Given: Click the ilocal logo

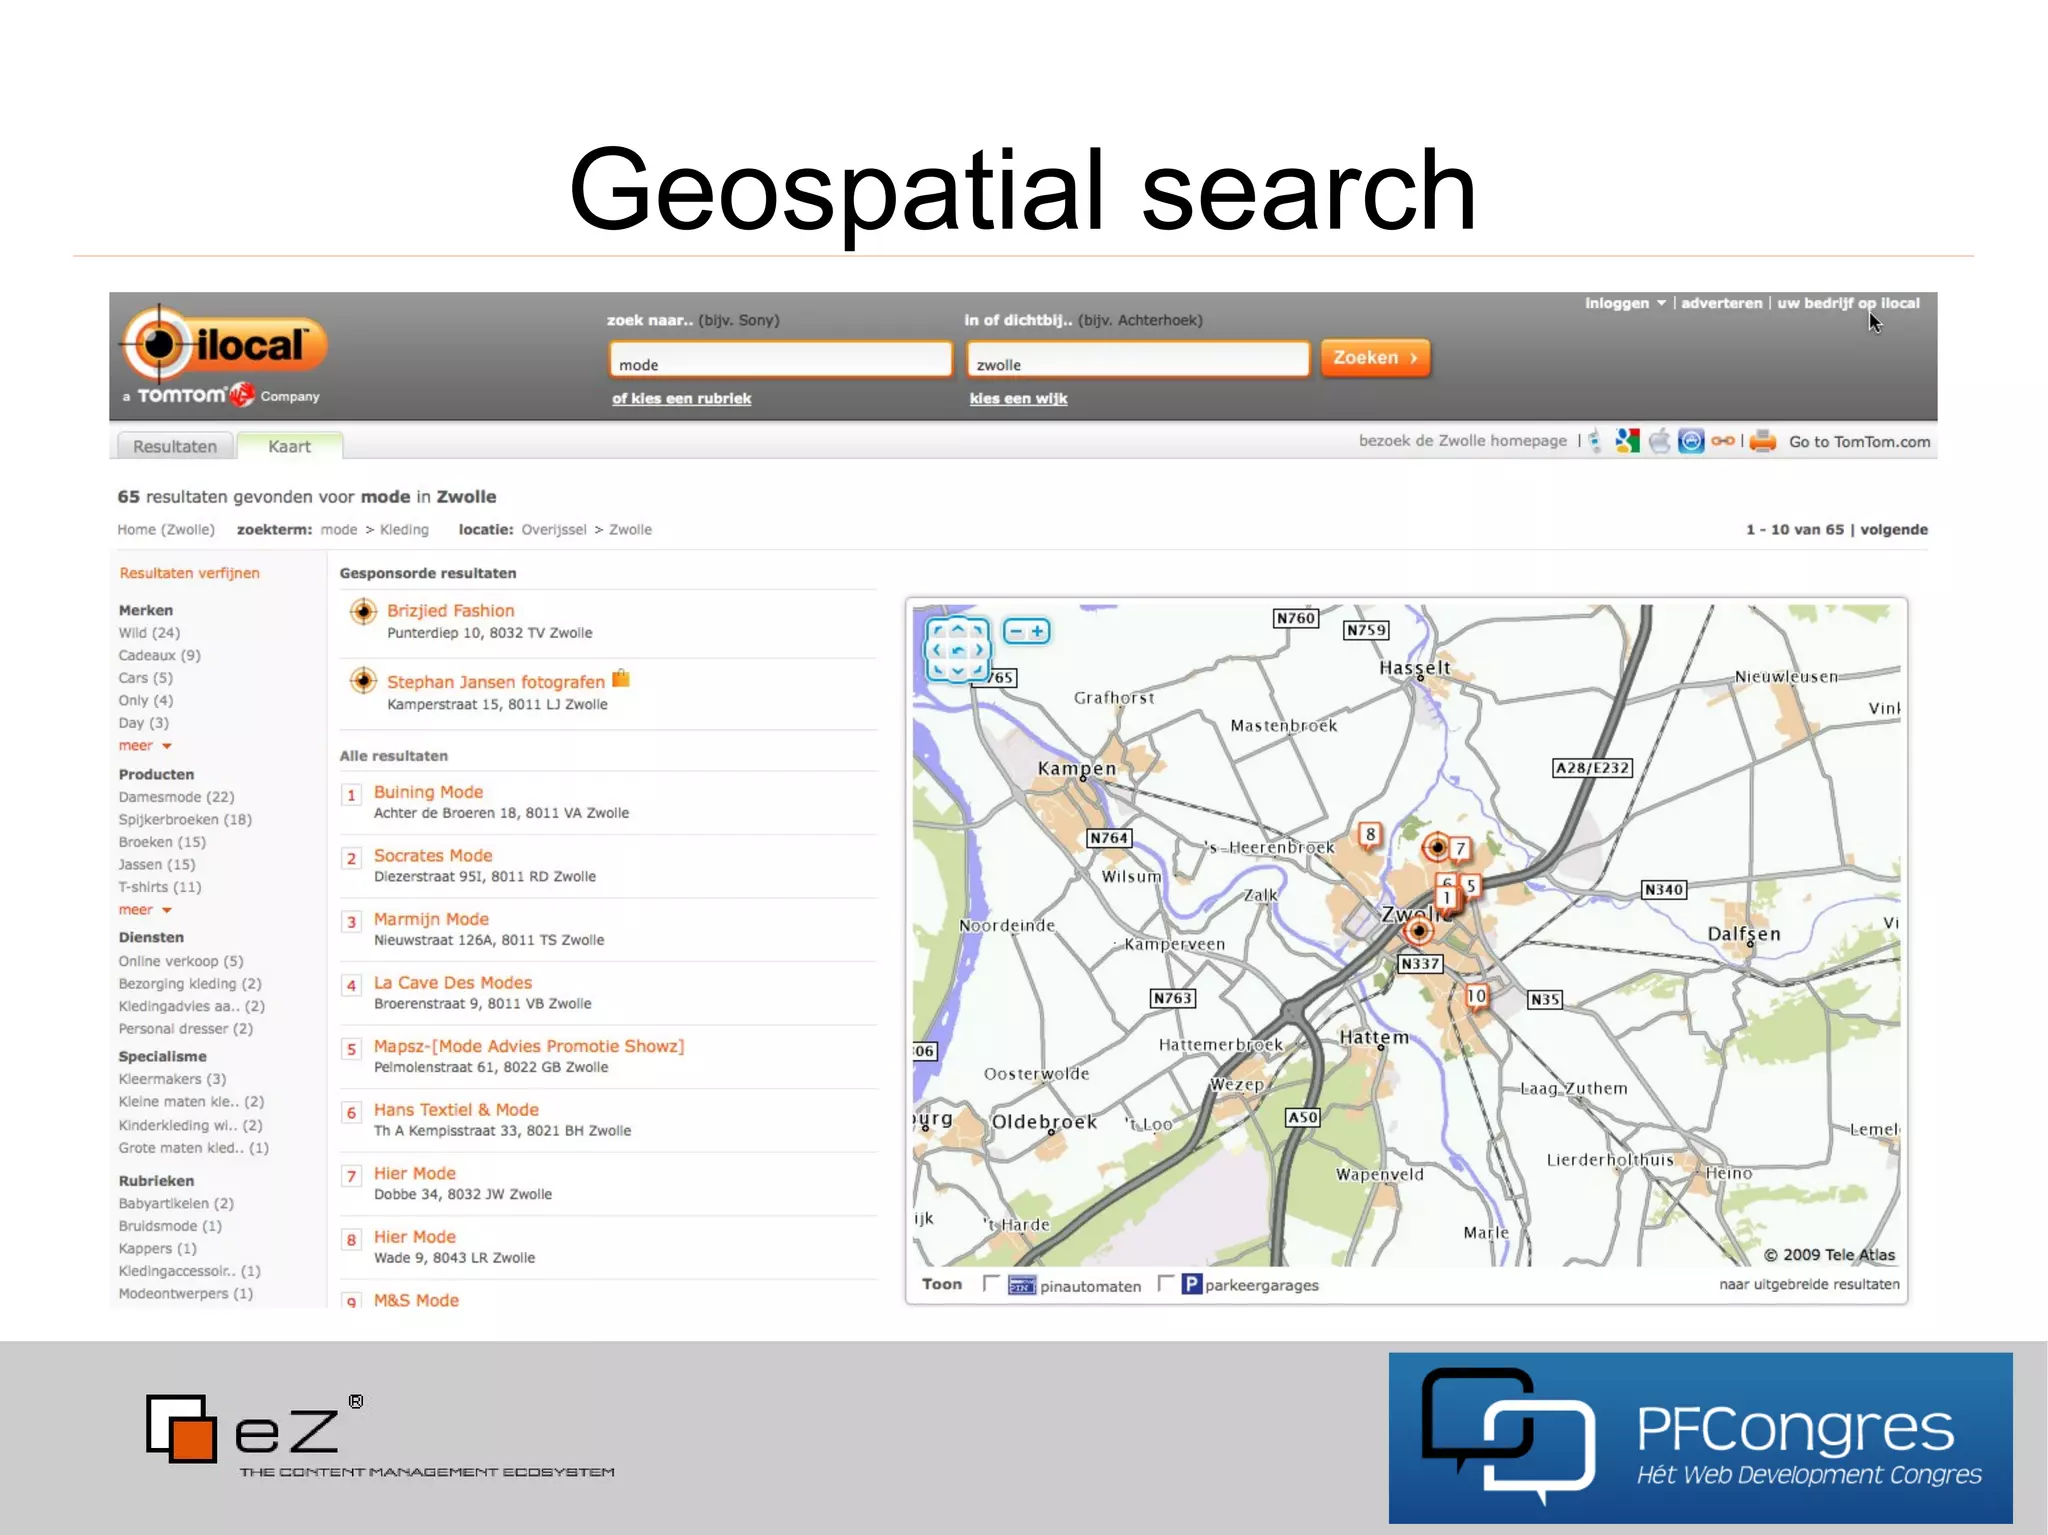Looking at the screenshot, I should (224, 345).
